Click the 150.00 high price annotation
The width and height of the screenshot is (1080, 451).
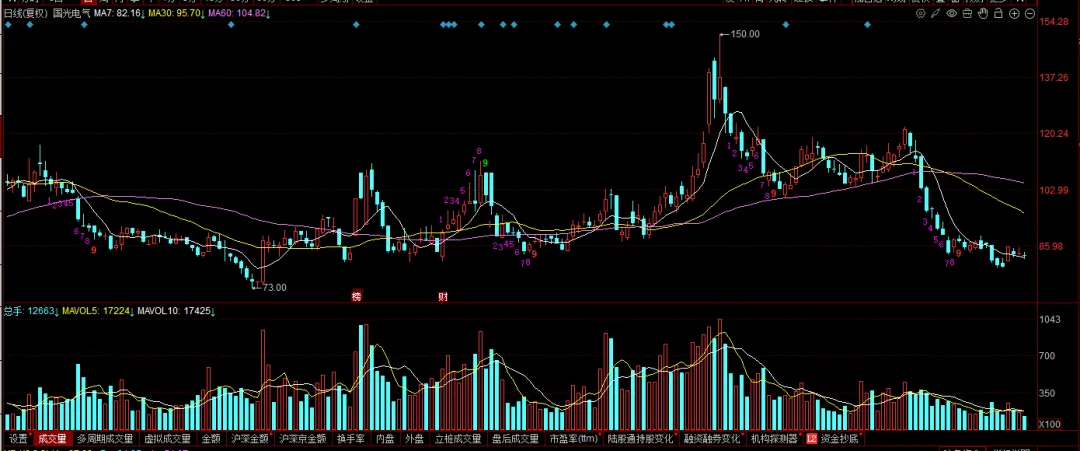745,34
